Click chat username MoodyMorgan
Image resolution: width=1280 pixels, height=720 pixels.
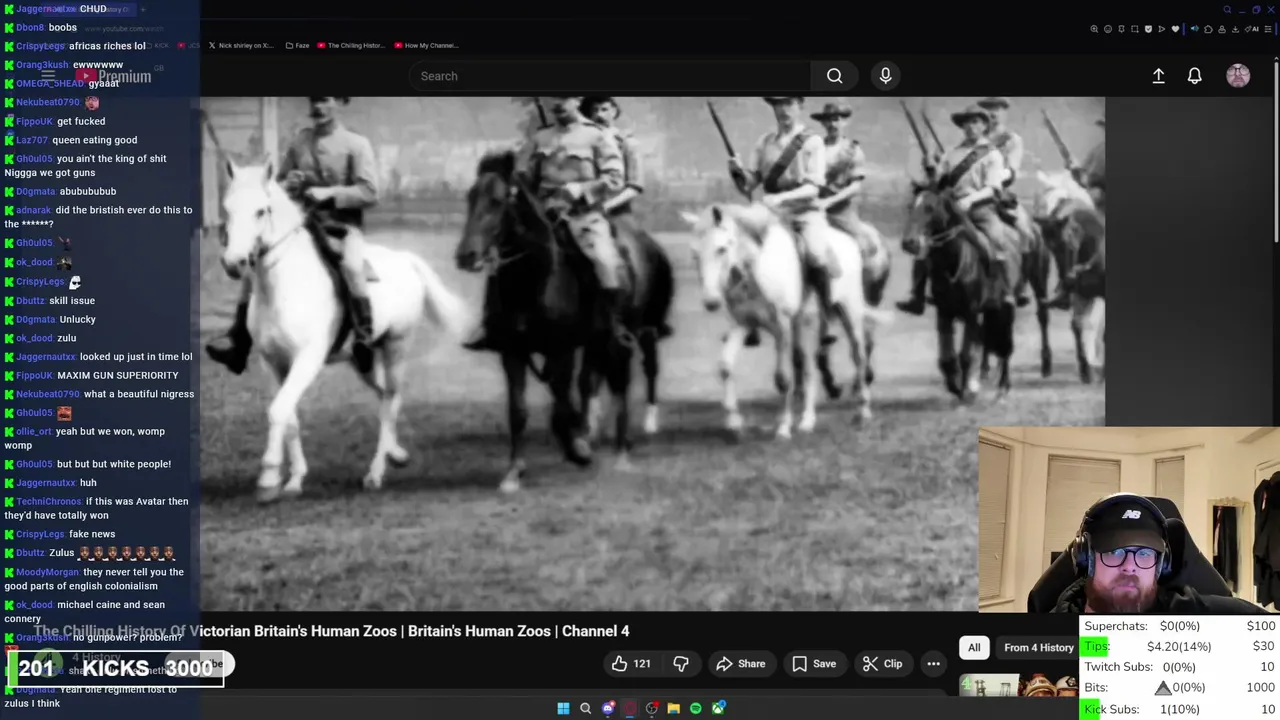coord(47,572)
